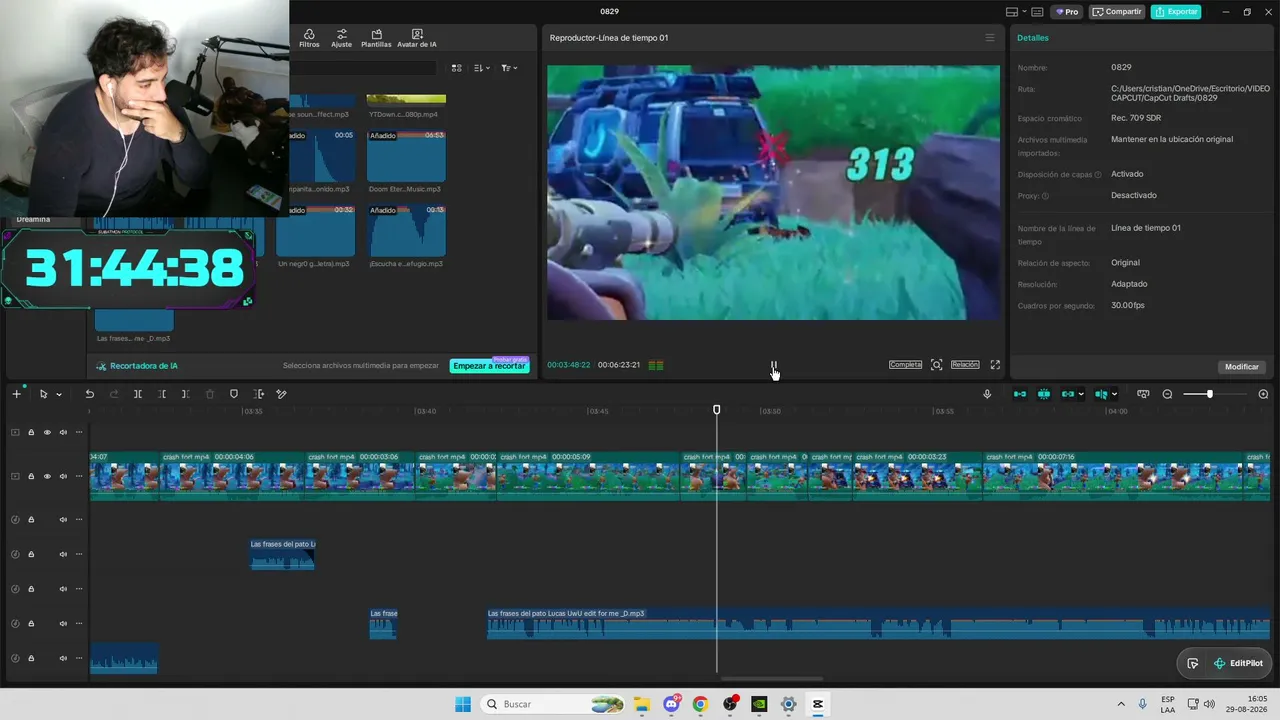Set the timeline zoom slider handle
1280x720 pixels.
point(1209,394)
